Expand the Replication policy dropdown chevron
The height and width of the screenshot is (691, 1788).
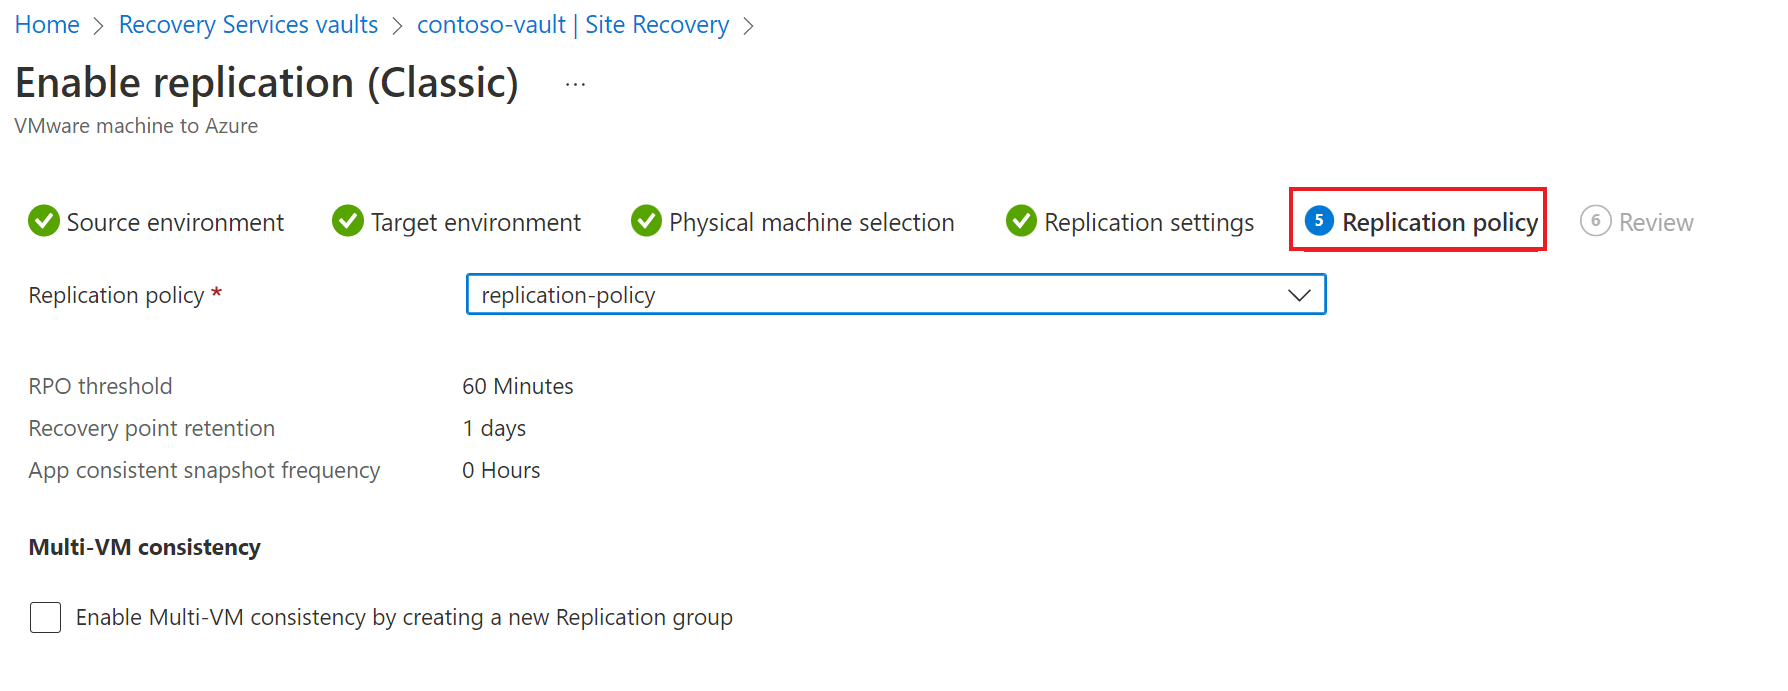click(1298, 295)
